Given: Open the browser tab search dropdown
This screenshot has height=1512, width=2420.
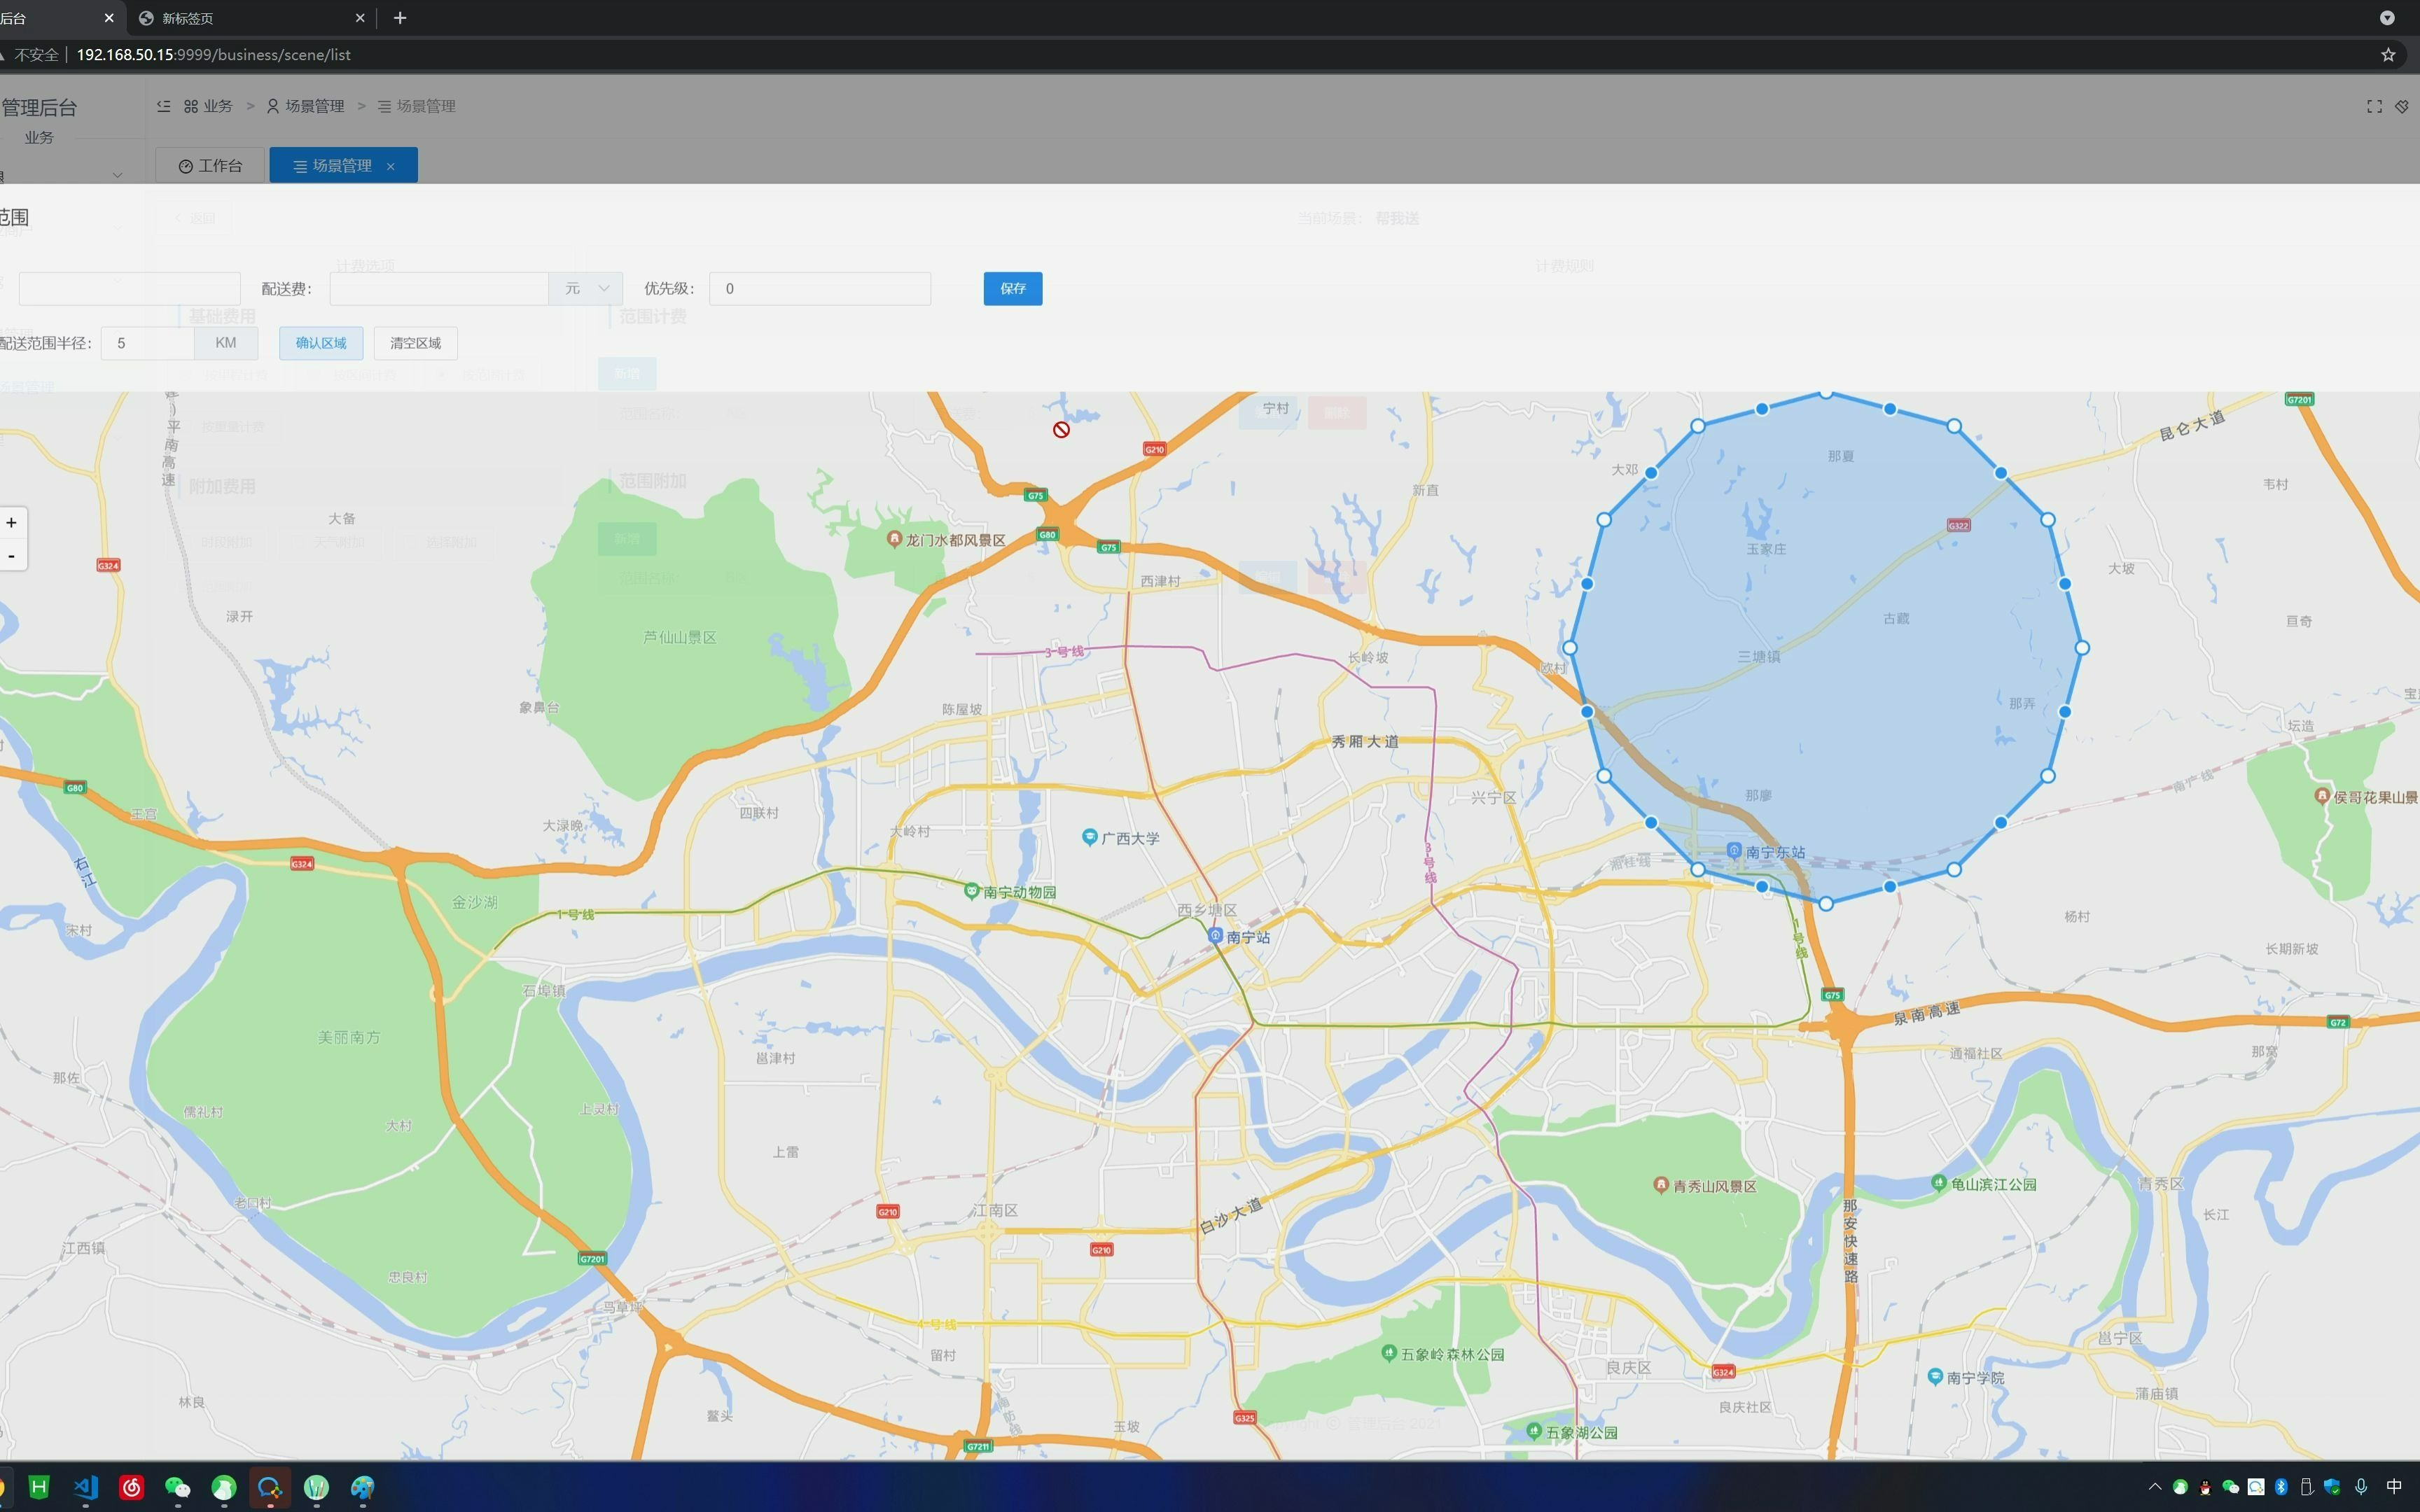Looking at the screenshot, I should (2387, 18).
